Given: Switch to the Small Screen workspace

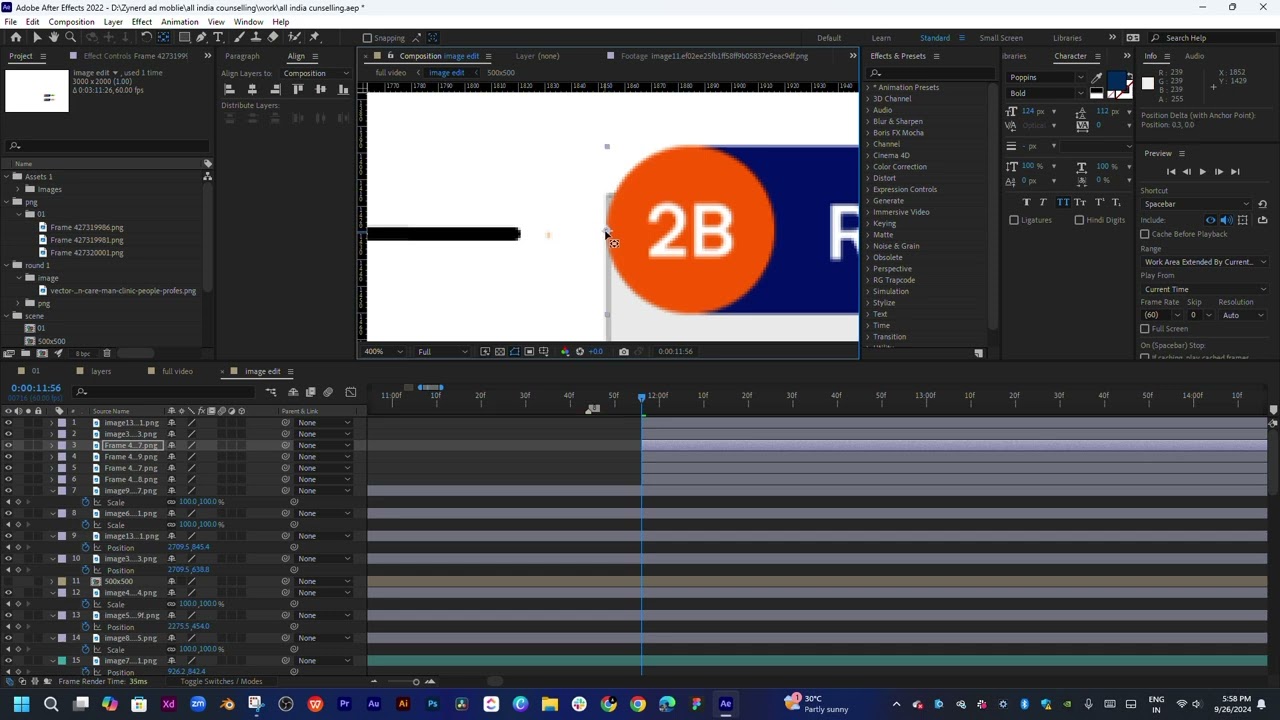Looking at the screenshot, I should point(1000,38).
